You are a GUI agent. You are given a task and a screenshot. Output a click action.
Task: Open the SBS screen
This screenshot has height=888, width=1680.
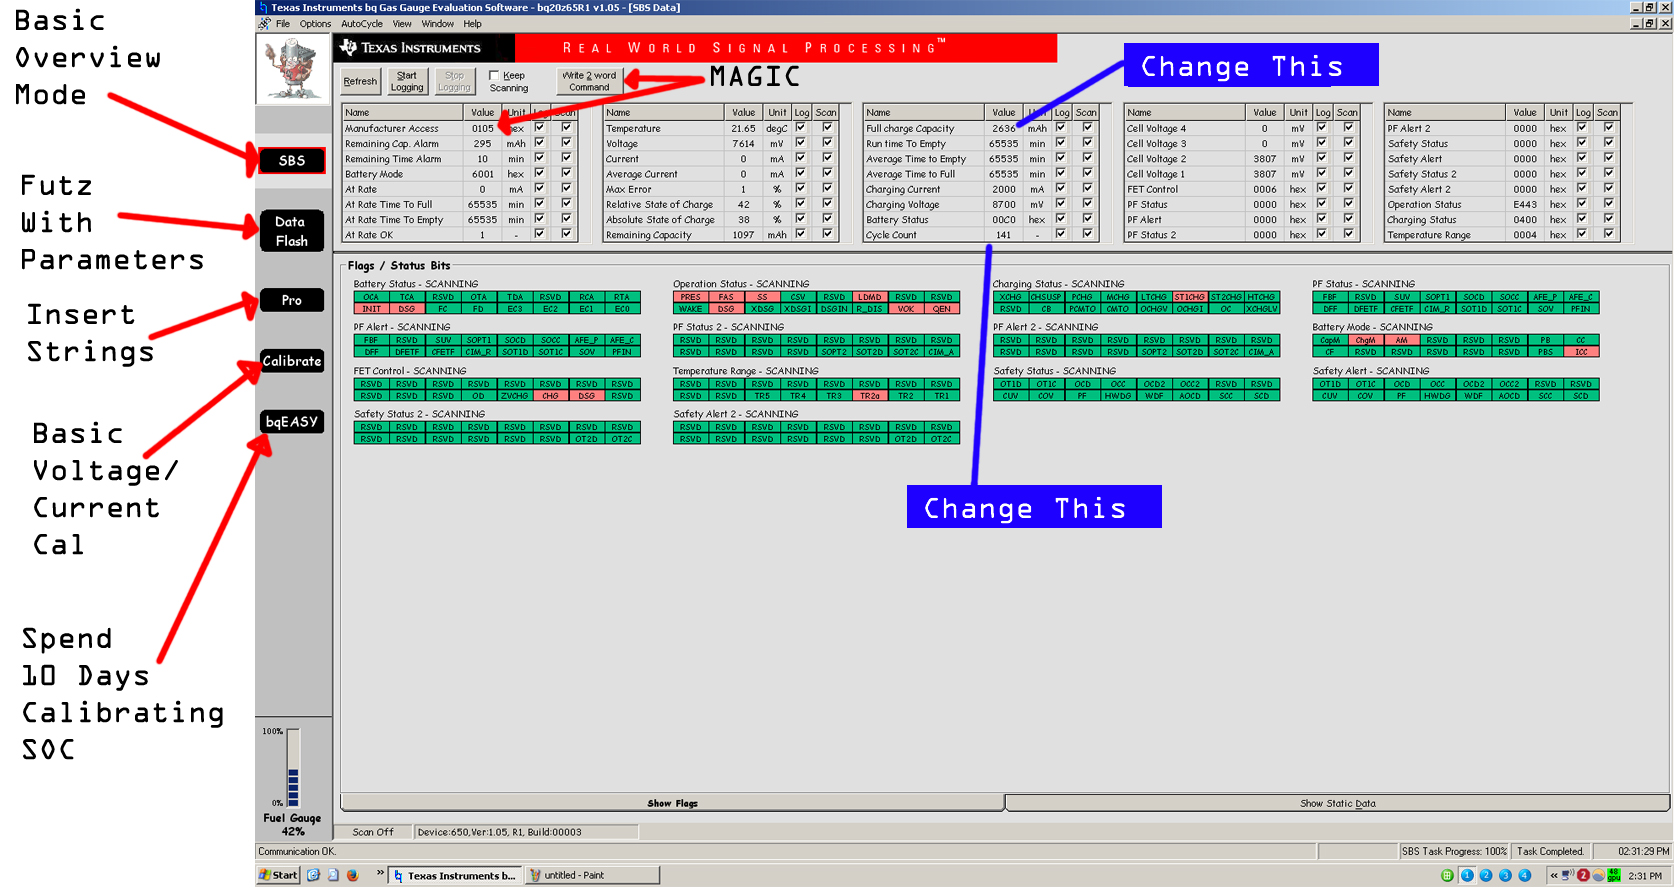click(291, 161)
